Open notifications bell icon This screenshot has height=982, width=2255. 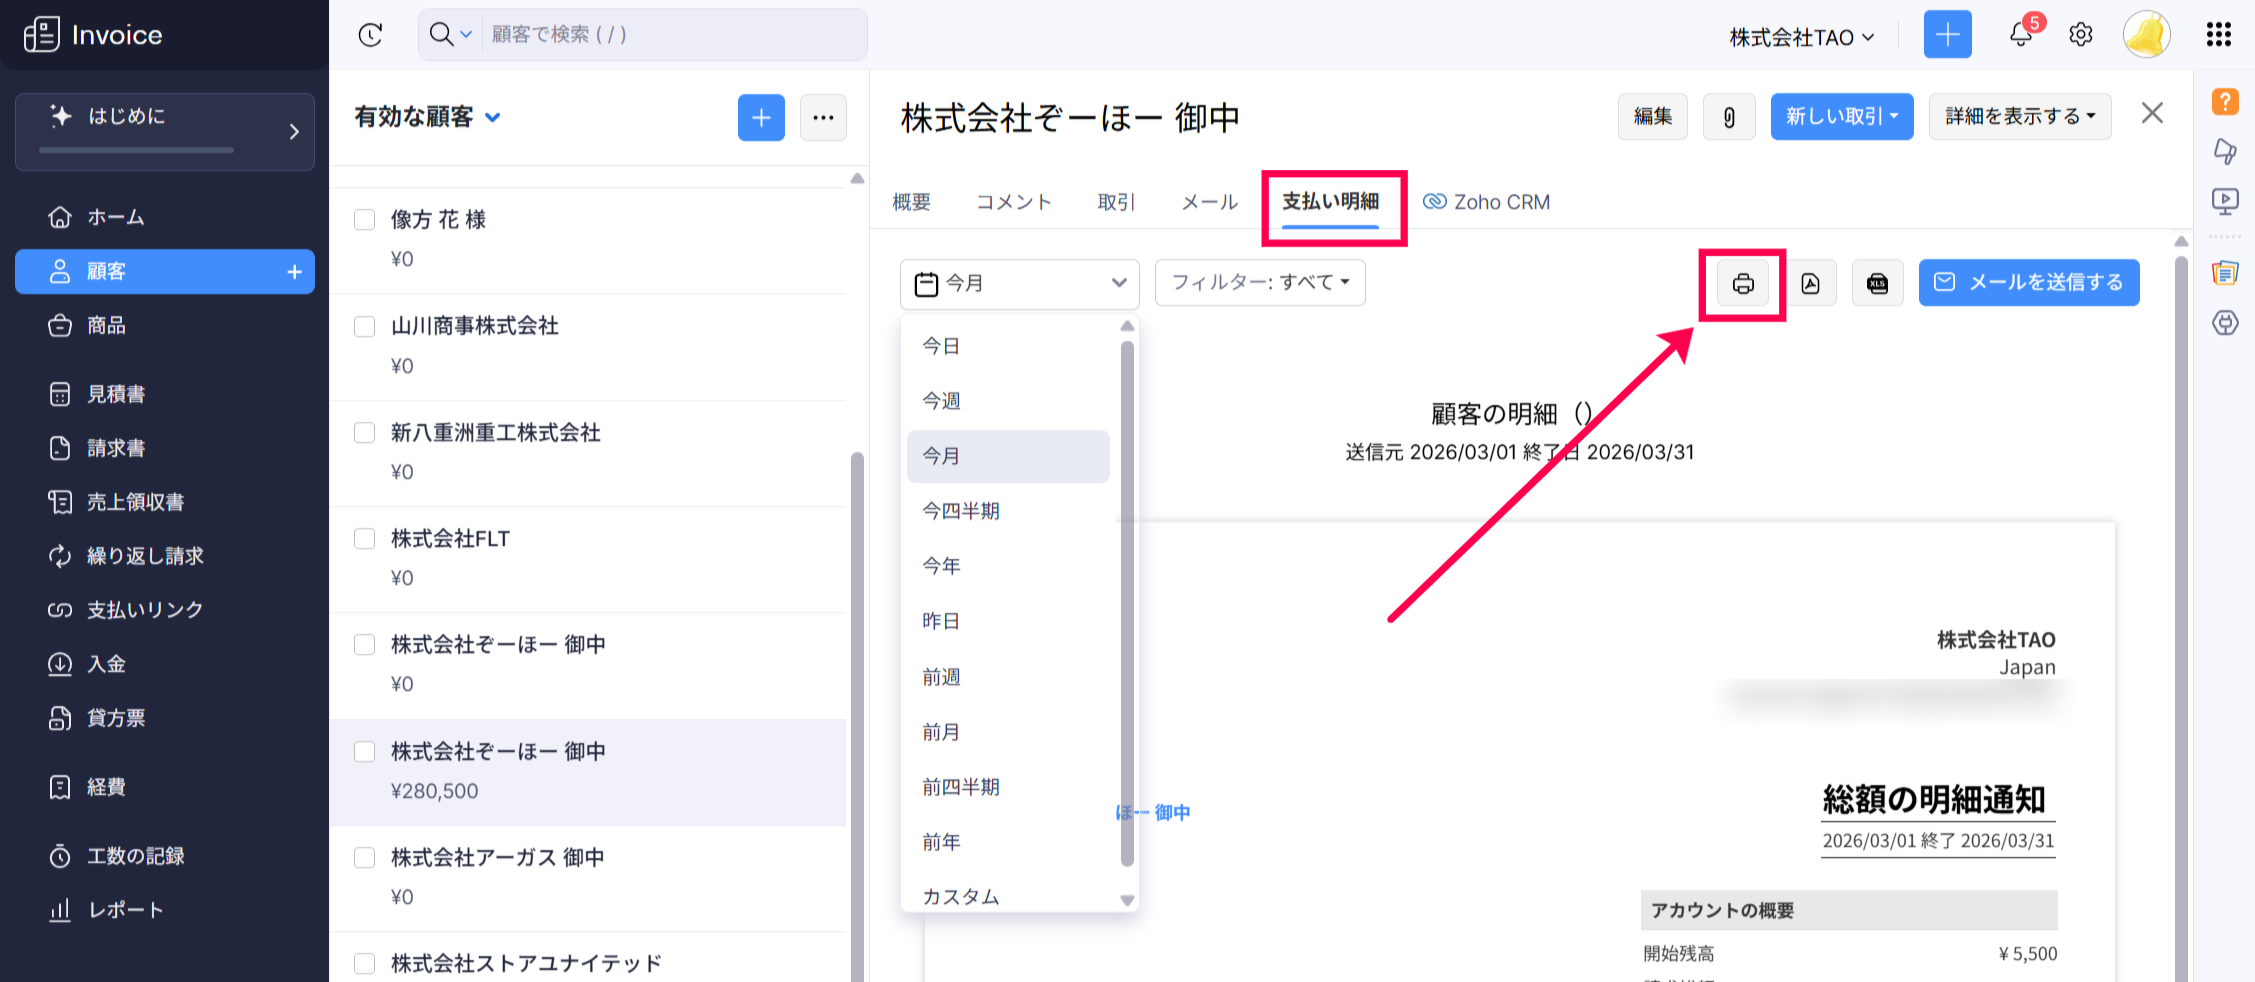click(2020, 35)
